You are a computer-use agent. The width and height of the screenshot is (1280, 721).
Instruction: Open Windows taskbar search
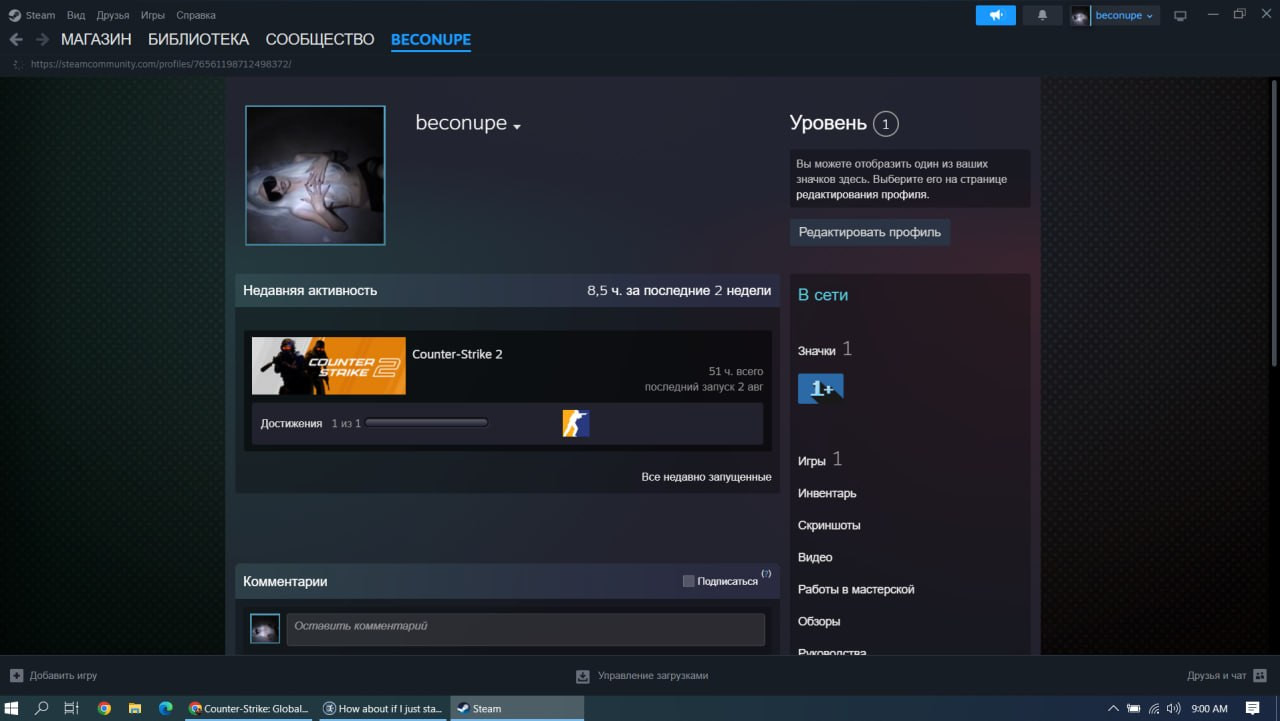click(x=42, y=708)
